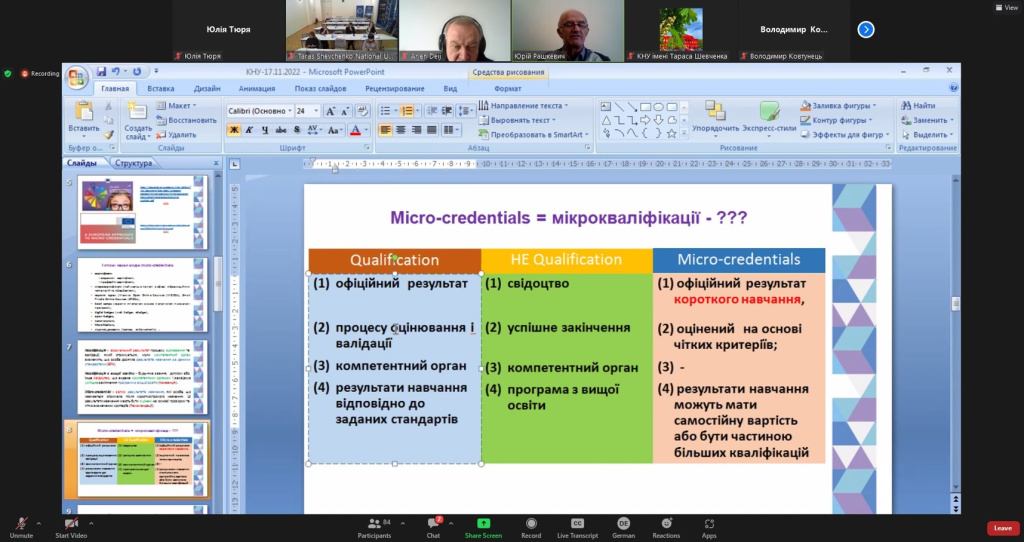The width and height of the screenshot is (1024, 542).
Task: Click the red Leave button in Zoom
Action: coord(1002,528)
